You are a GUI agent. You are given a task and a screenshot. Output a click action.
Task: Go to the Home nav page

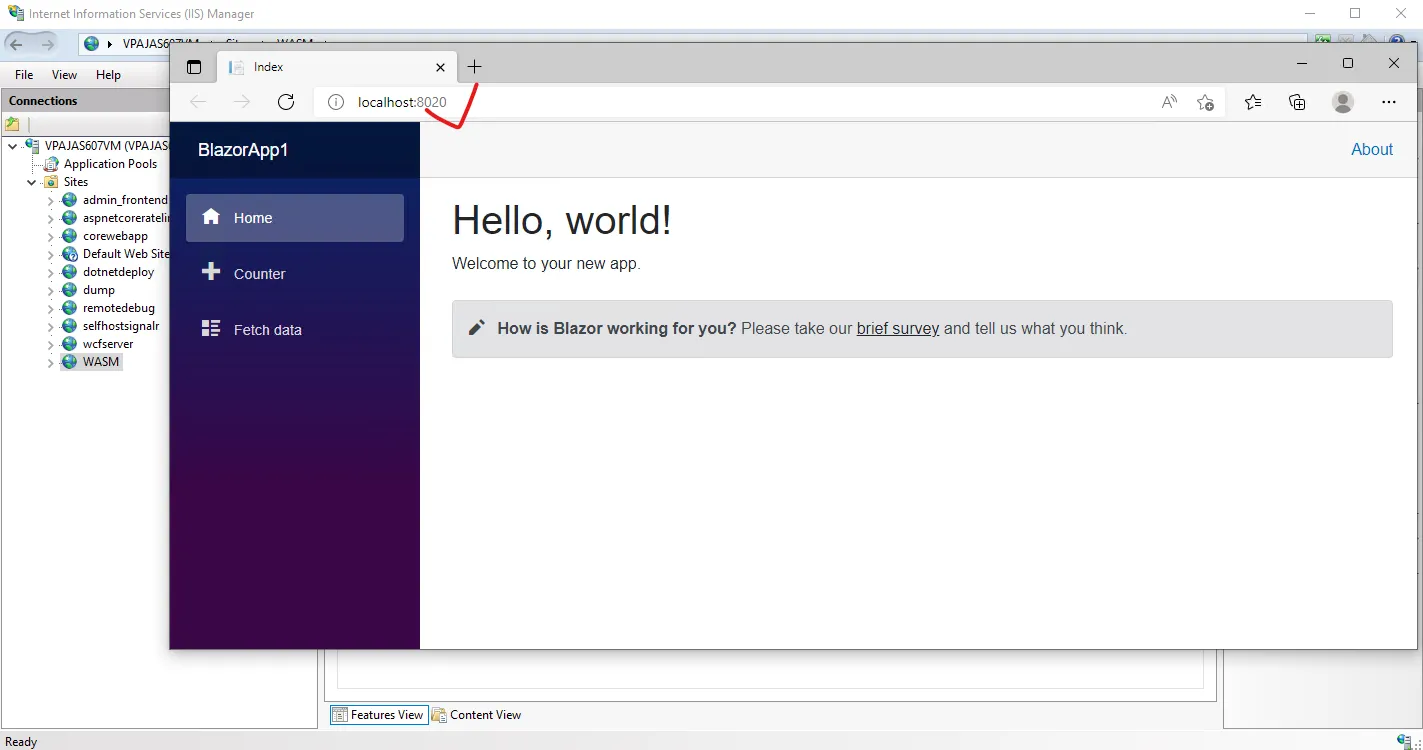pyautogui.click(x=295, y=218)
